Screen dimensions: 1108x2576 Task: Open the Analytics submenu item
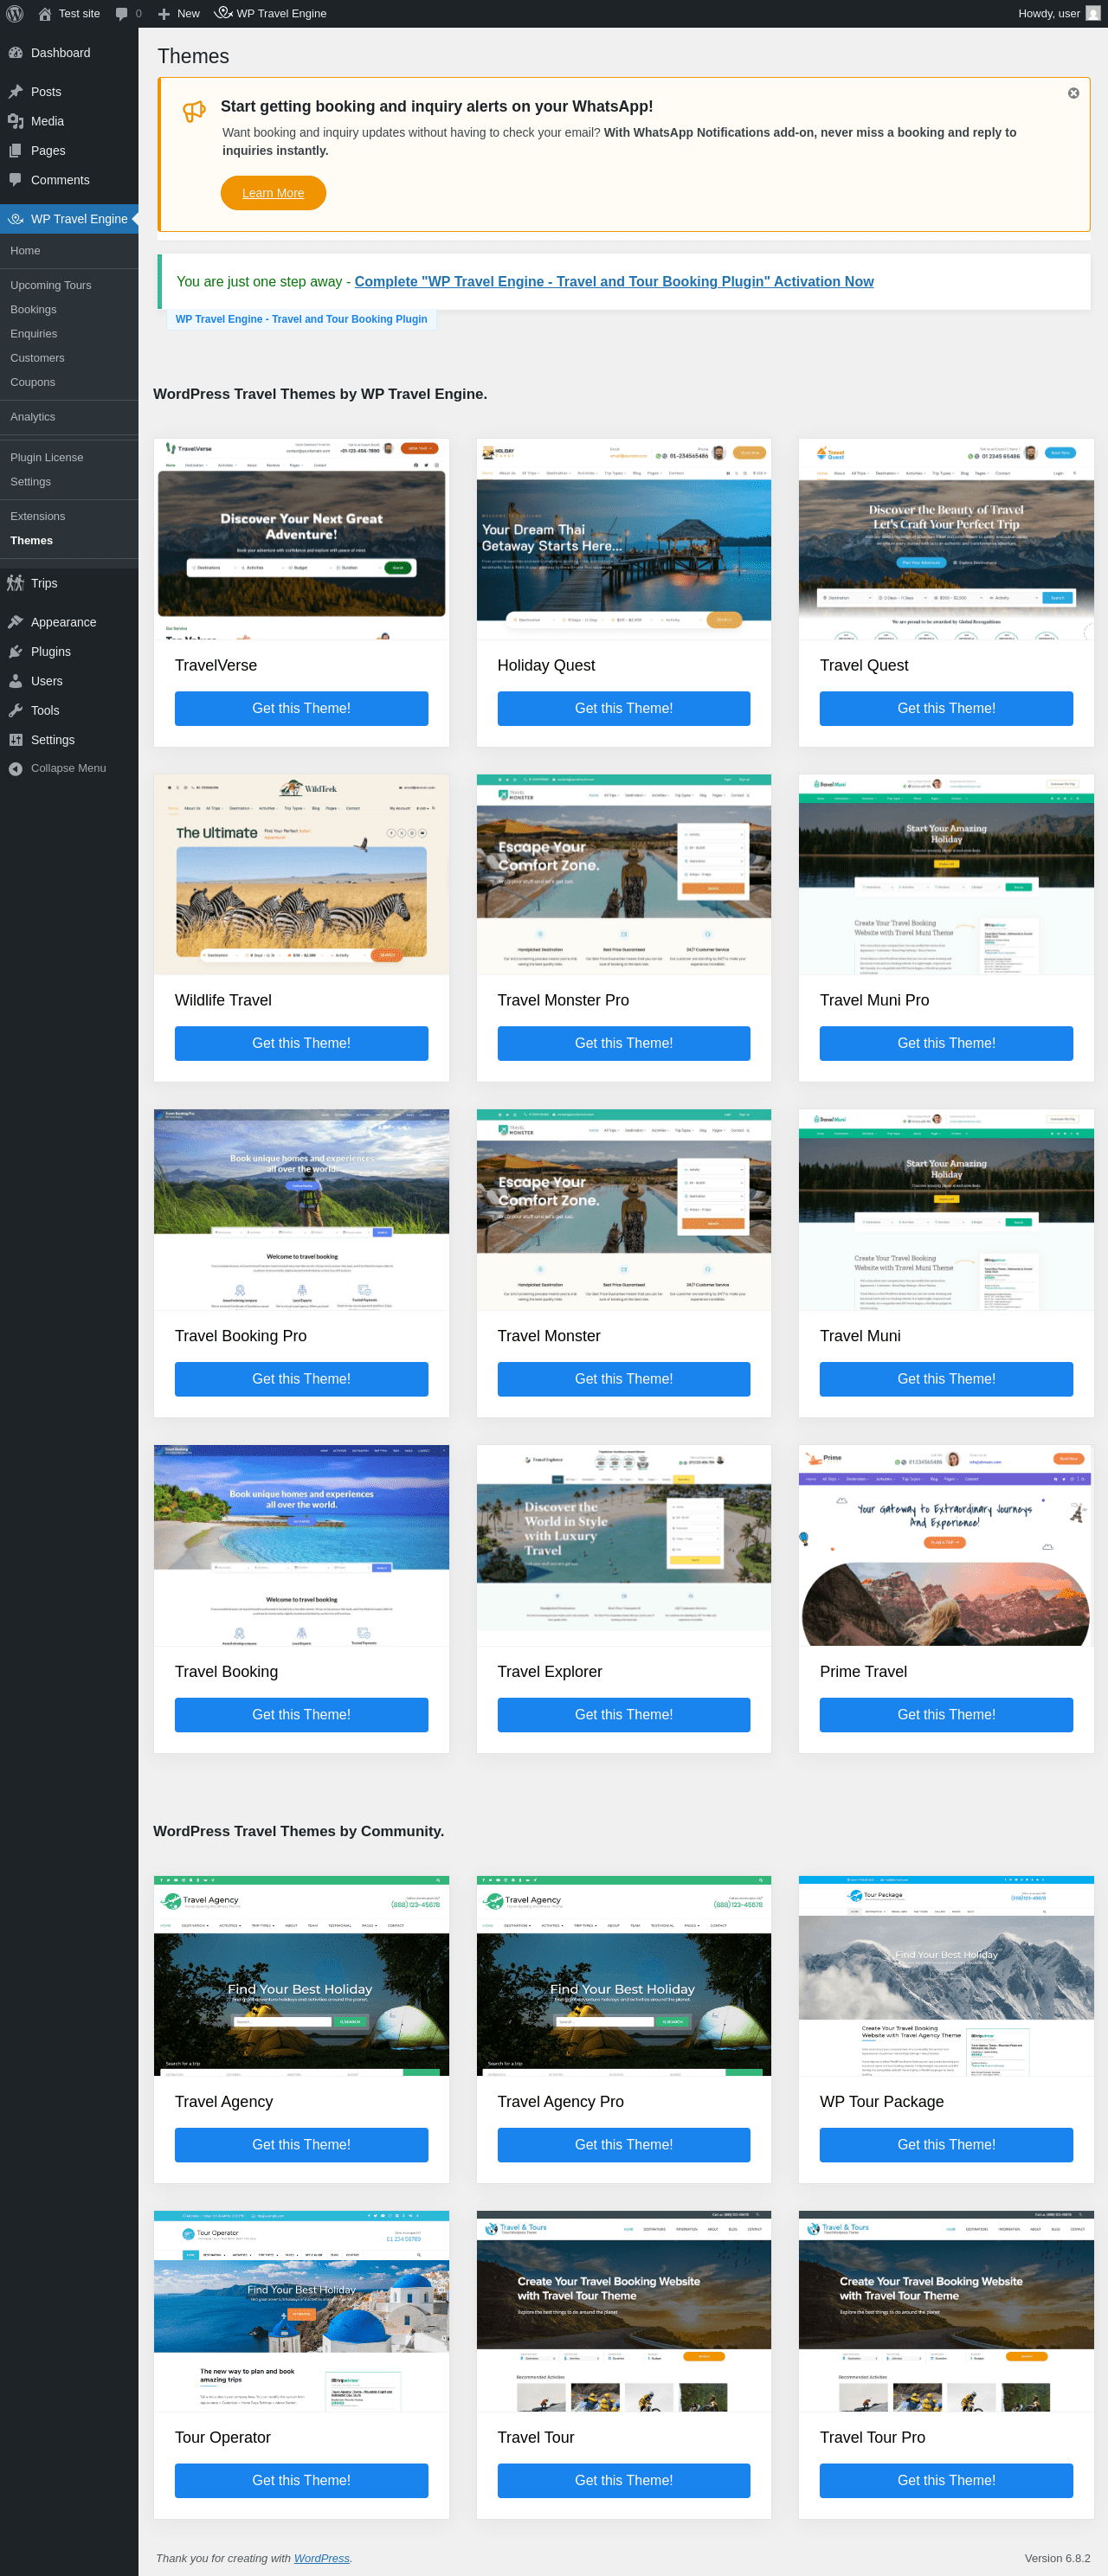[x=32, y=417]
